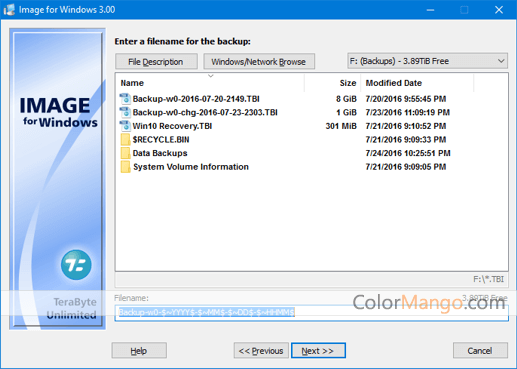
Task: Cancel the backup wizard
Action: (x=480, y=351)
